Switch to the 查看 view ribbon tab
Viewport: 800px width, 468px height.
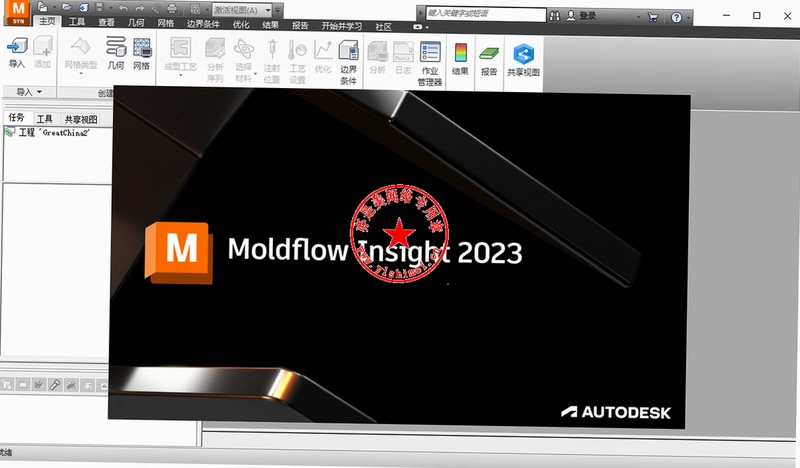tap(107, 22)
